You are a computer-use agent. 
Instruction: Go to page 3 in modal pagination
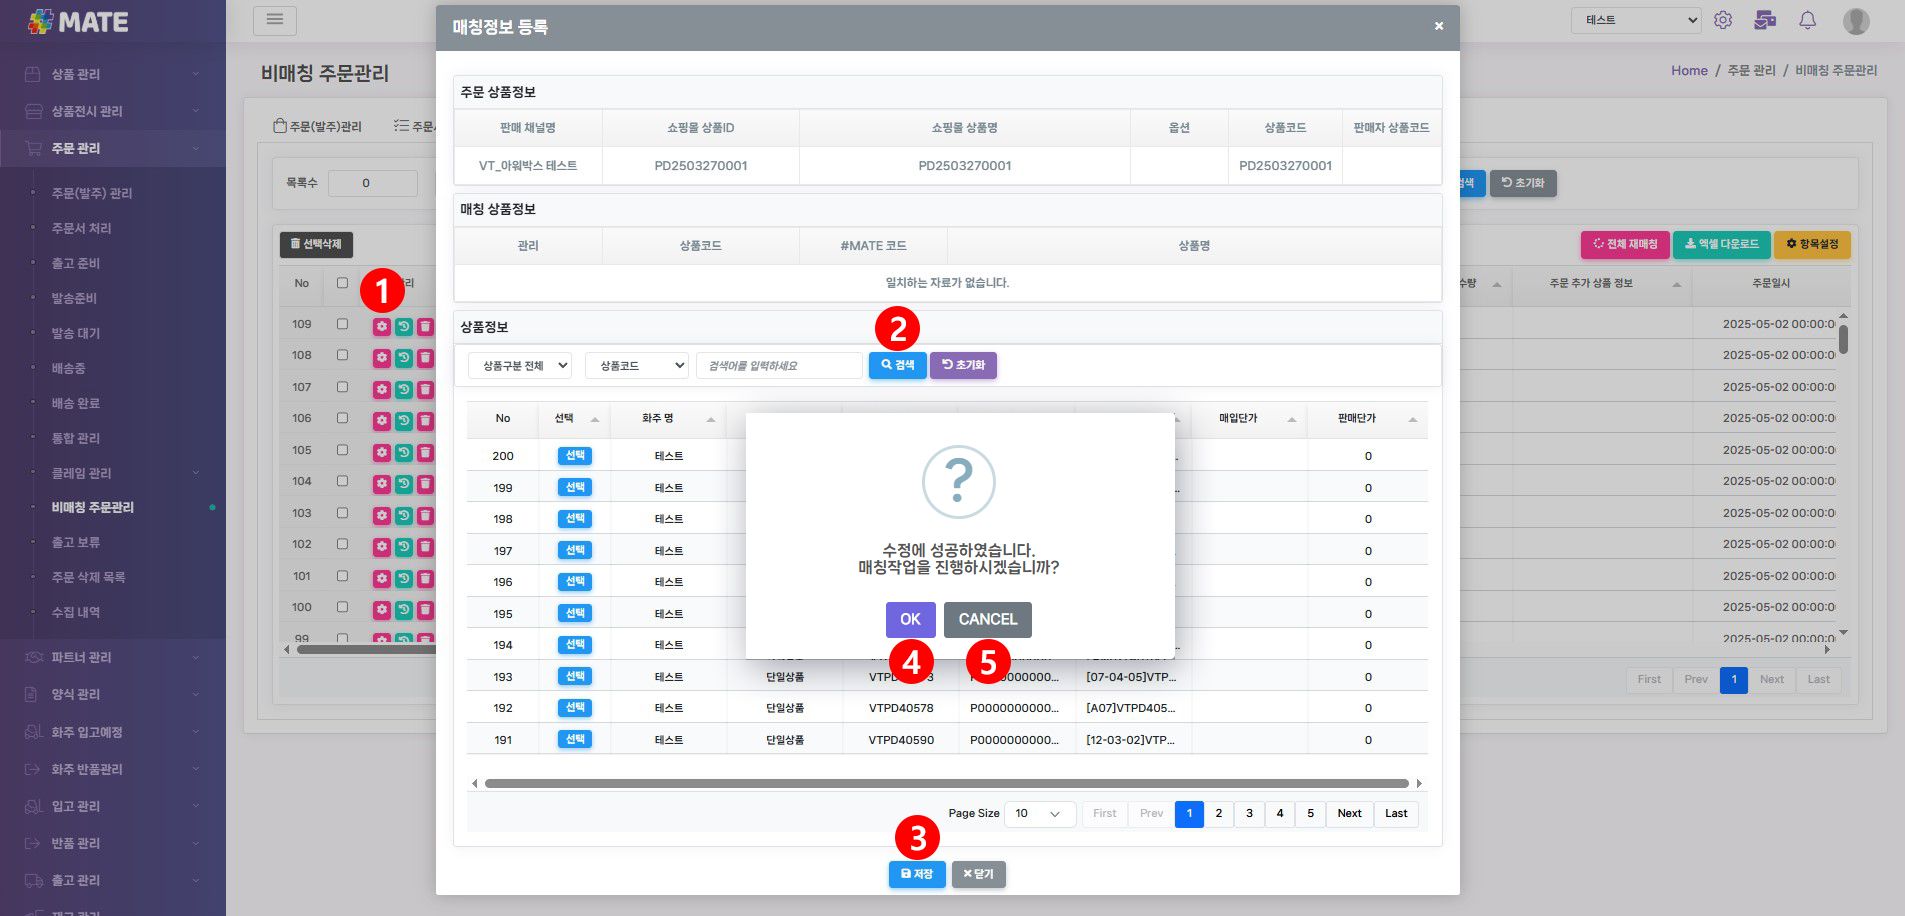coord(1249,814)
